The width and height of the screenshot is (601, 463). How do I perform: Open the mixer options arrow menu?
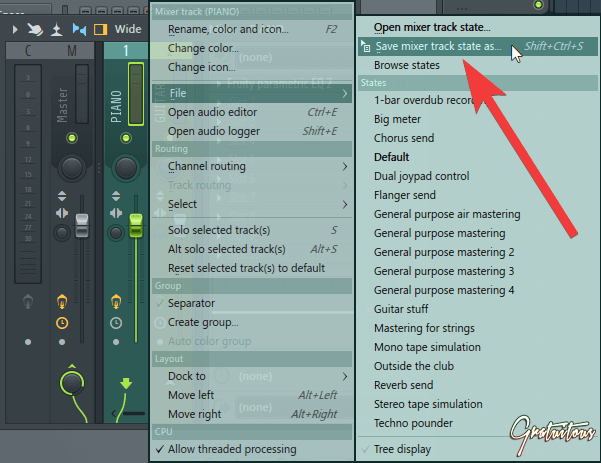pos(15,30)
